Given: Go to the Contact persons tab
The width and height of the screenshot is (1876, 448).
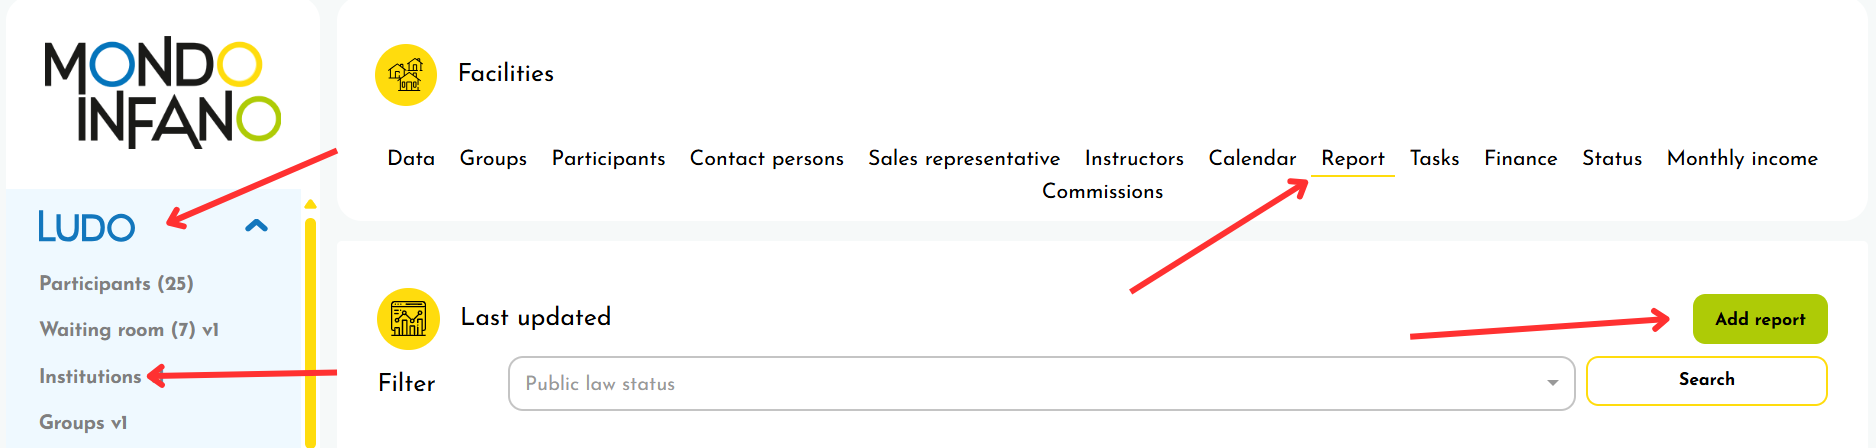Looking at the screenshot, I should pos(766,159).
